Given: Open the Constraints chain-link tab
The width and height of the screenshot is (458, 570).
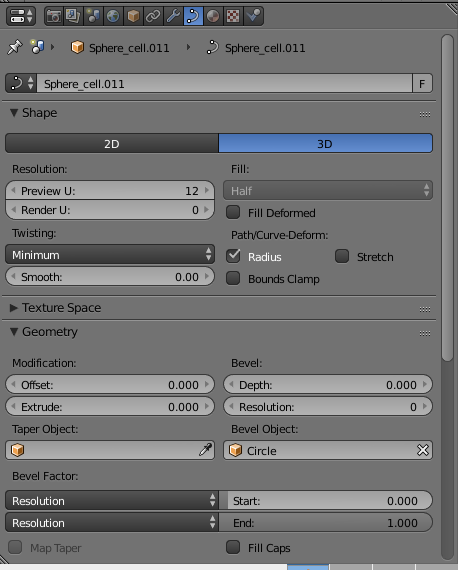Looking at the screenshot, I should point(153,16).
